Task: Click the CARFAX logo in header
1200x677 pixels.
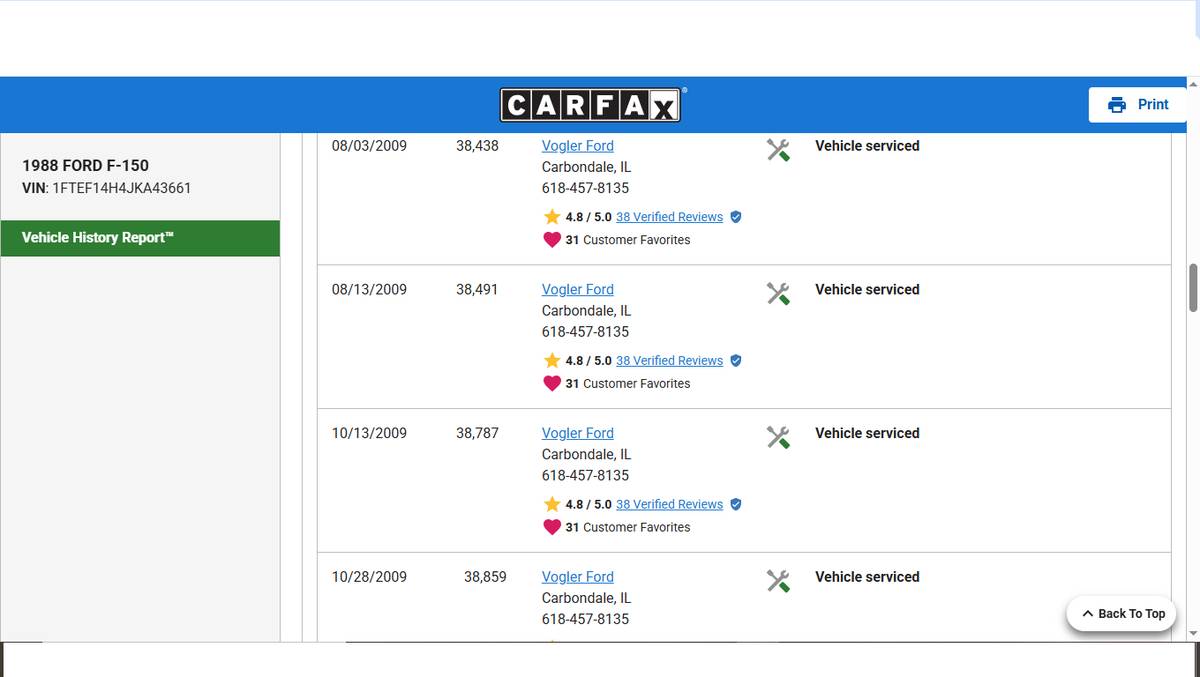Action: 590,104
